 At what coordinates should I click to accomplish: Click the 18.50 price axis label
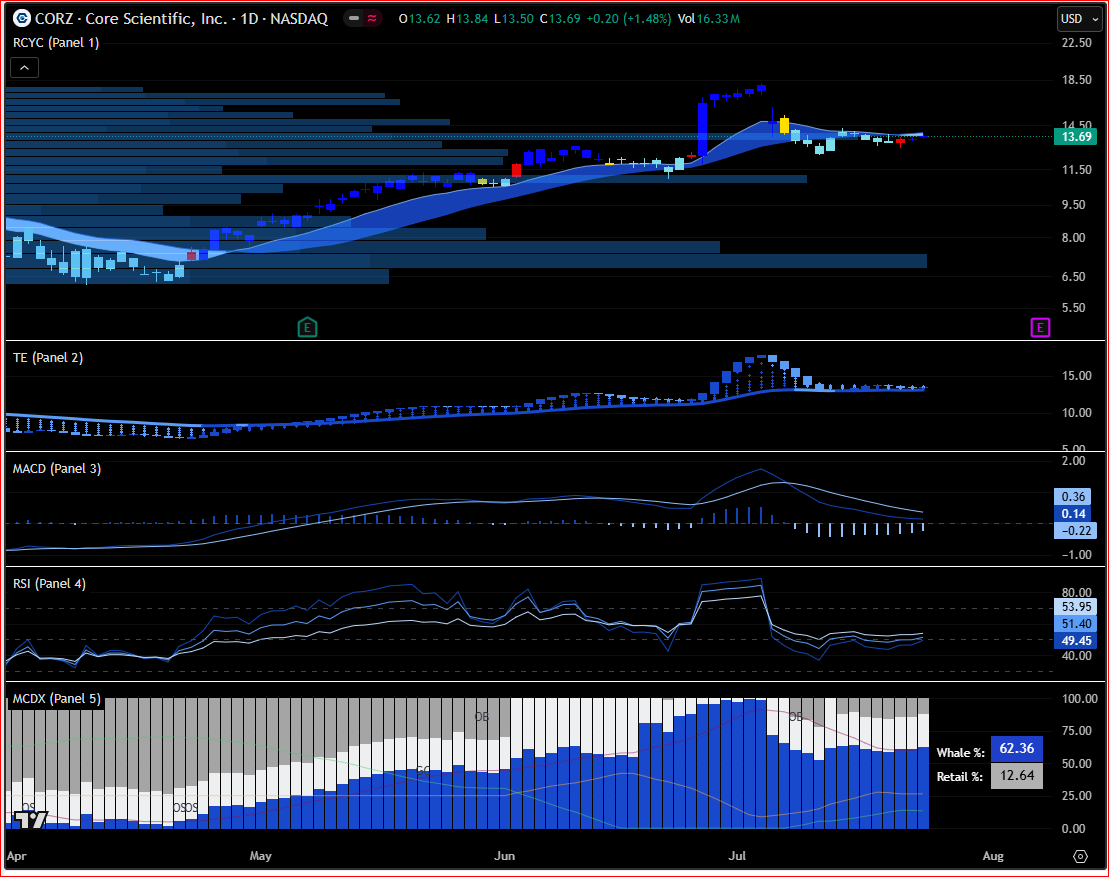coord(1076,80)
